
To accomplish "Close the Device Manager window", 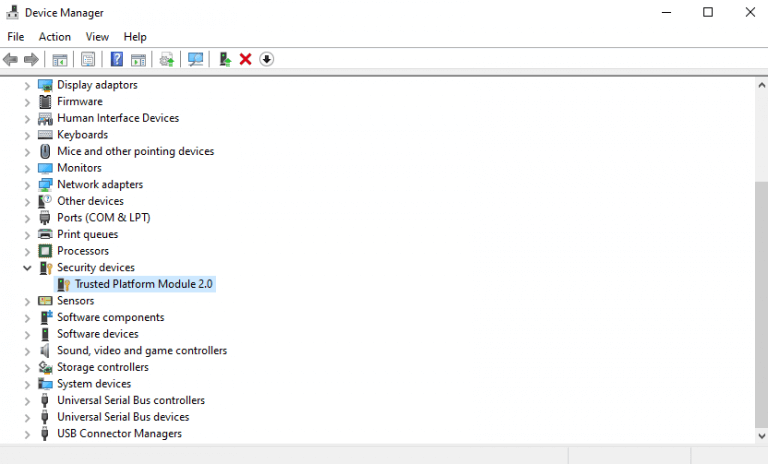I will (x=750, y=12).
